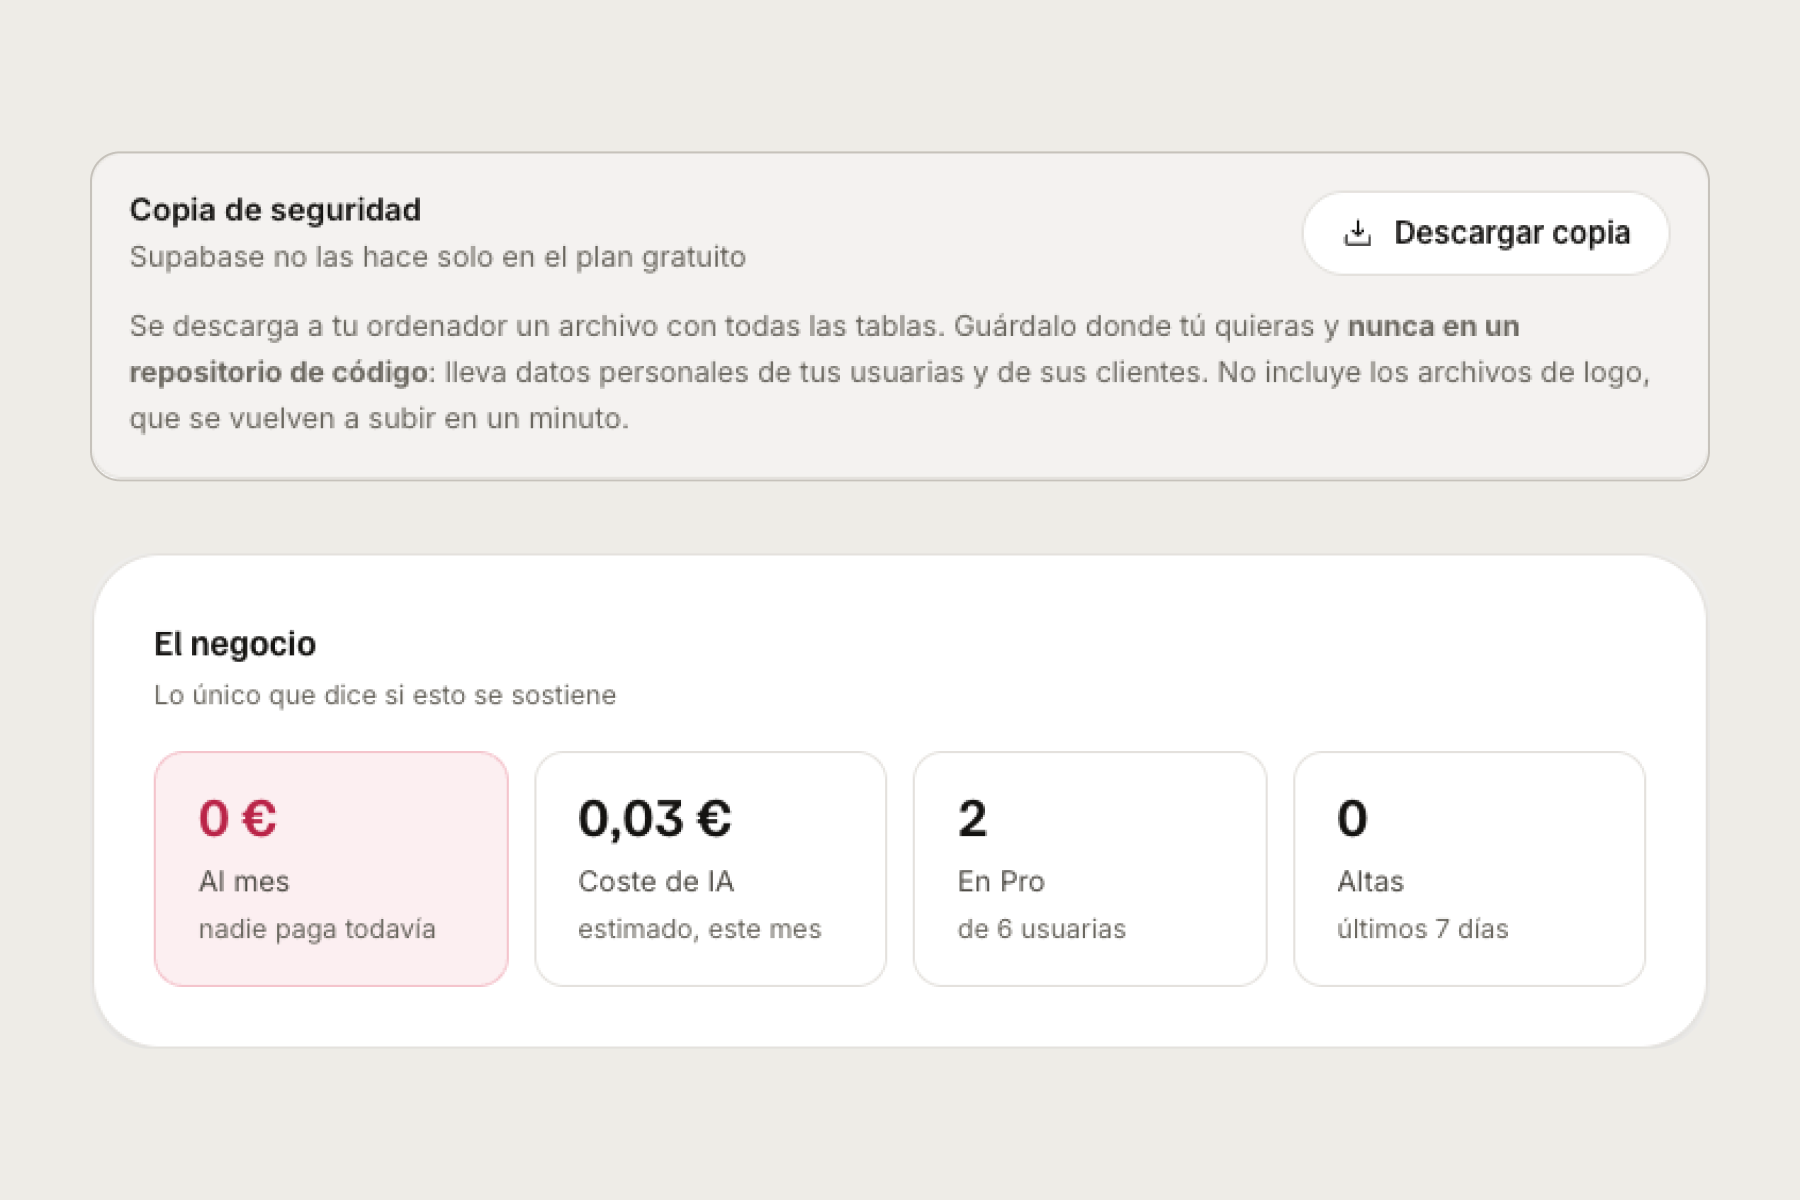The image size is (1800, 1200).
Task: Click the download icon in Descargar copia
Action: point(1357,233)
